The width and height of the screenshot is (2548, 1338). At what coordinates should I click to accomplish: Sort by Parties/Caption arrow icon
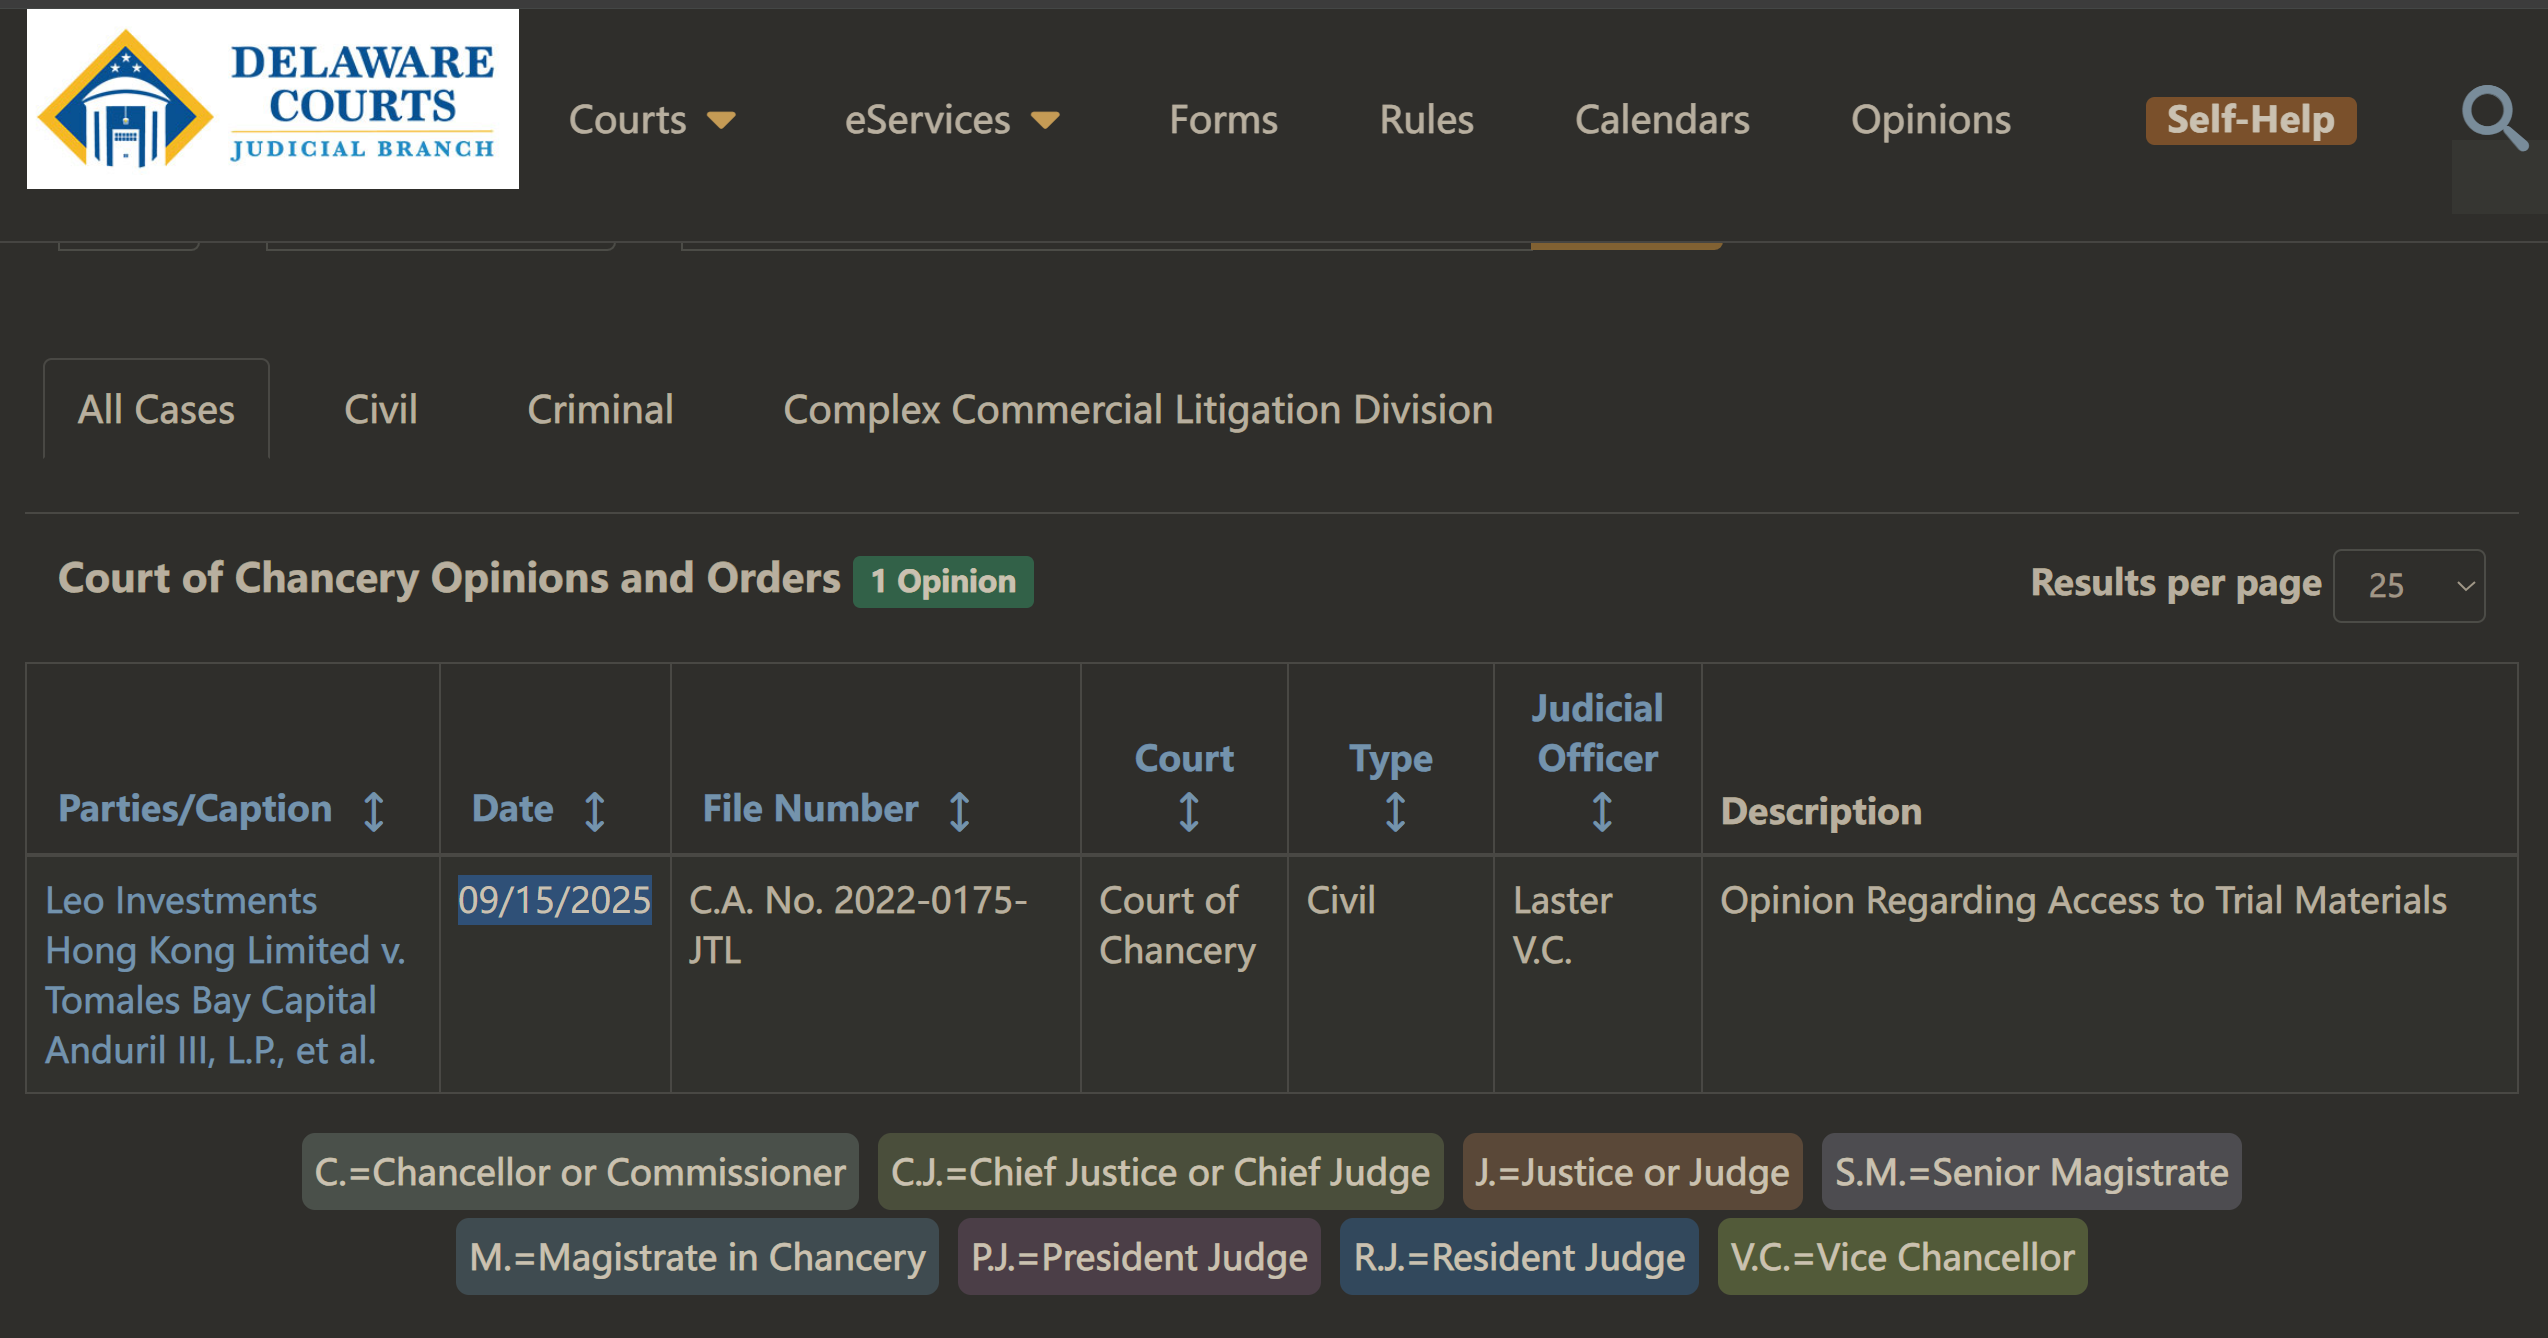(374, 811)
